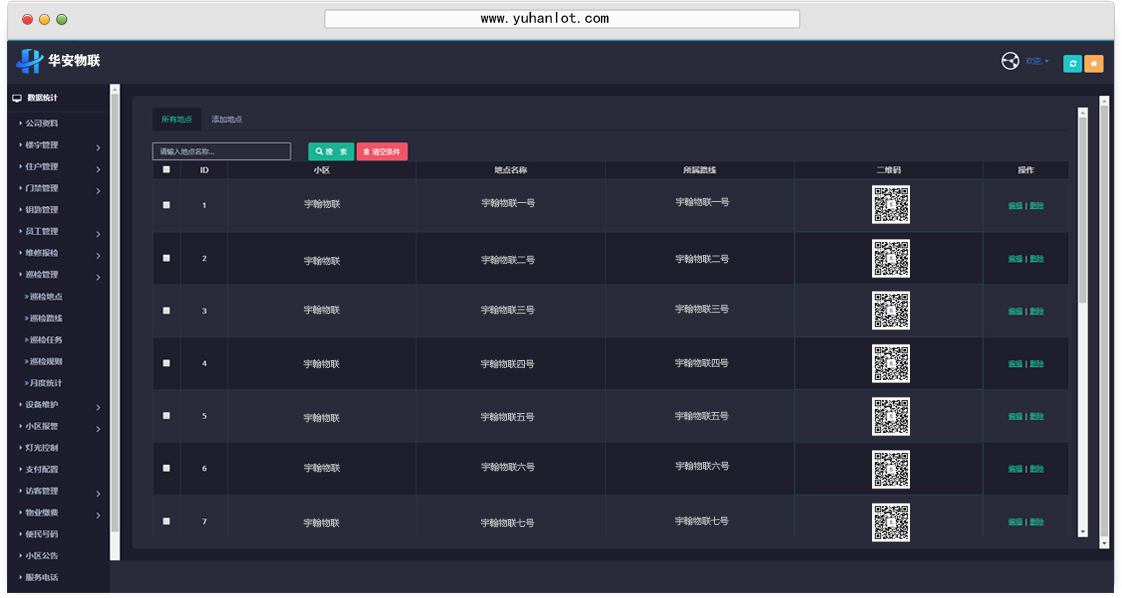Click the QR code in row 6

click(x=890, y=469)
